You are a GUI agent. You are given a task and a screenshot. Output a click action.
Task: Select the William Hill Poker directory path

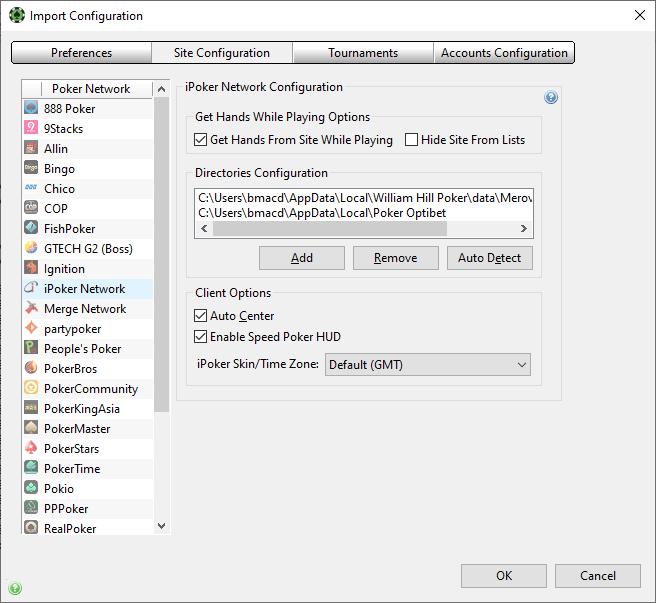pos(364,198)
